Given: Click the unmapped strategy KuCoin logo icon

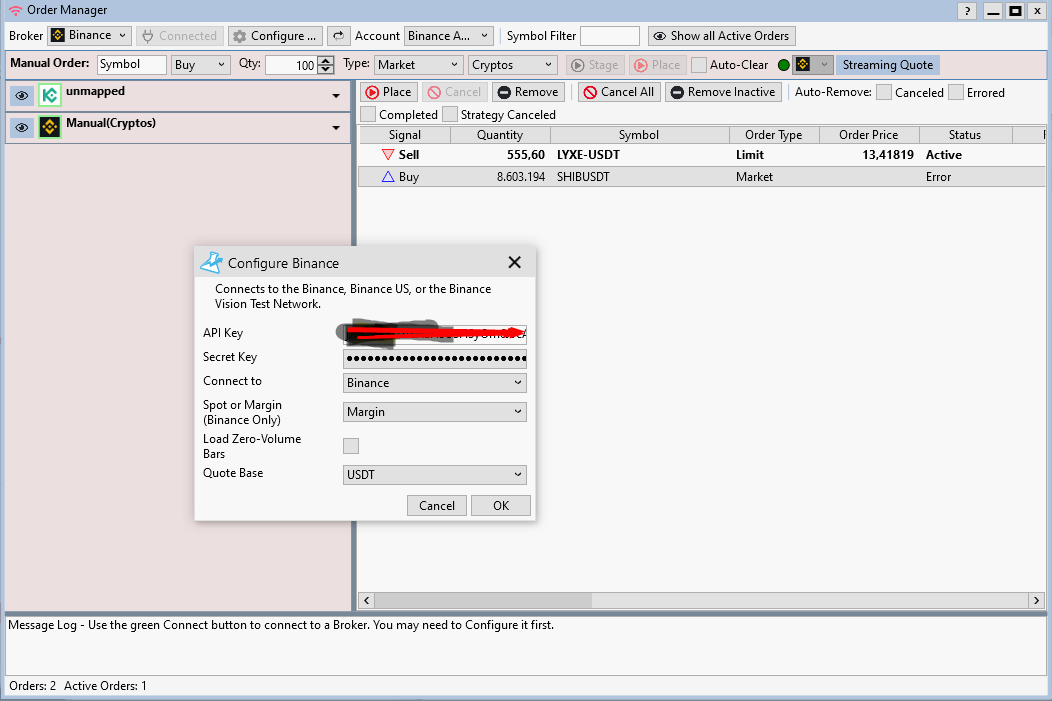Looking at the screenshot, I should pyautogui.click(x=50, y=96).
